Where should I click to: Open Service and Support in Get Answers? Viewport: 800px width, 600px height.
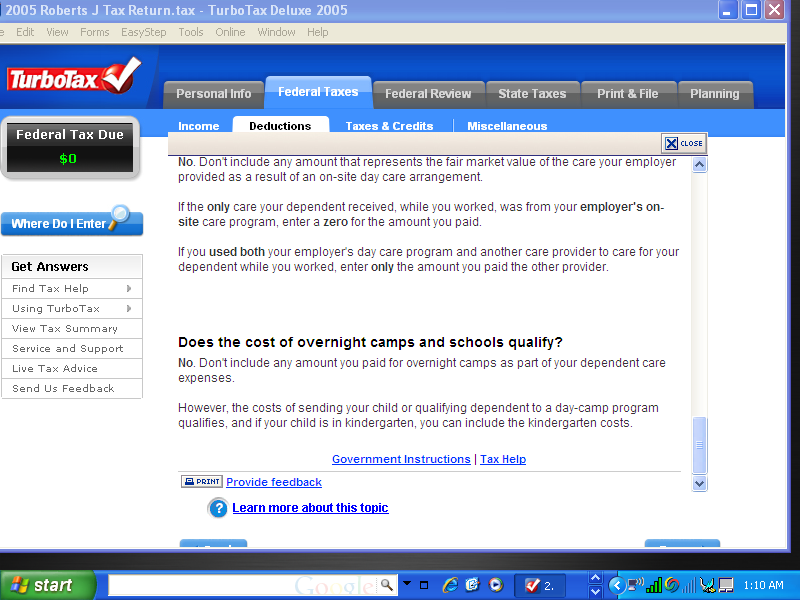pyautogui.click(x=72, y=348)
